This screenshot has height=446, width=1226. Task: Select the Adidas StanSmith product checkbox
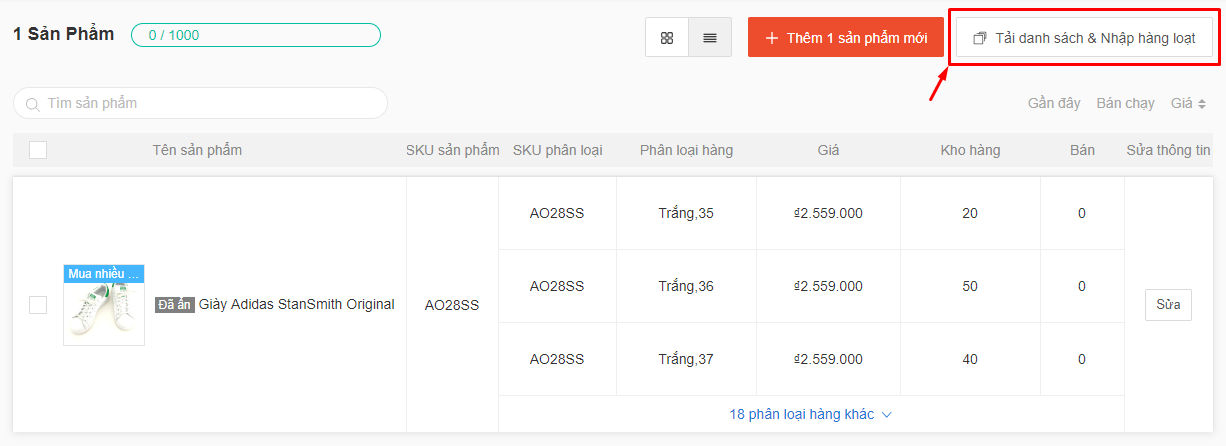(x=38, y=305)
